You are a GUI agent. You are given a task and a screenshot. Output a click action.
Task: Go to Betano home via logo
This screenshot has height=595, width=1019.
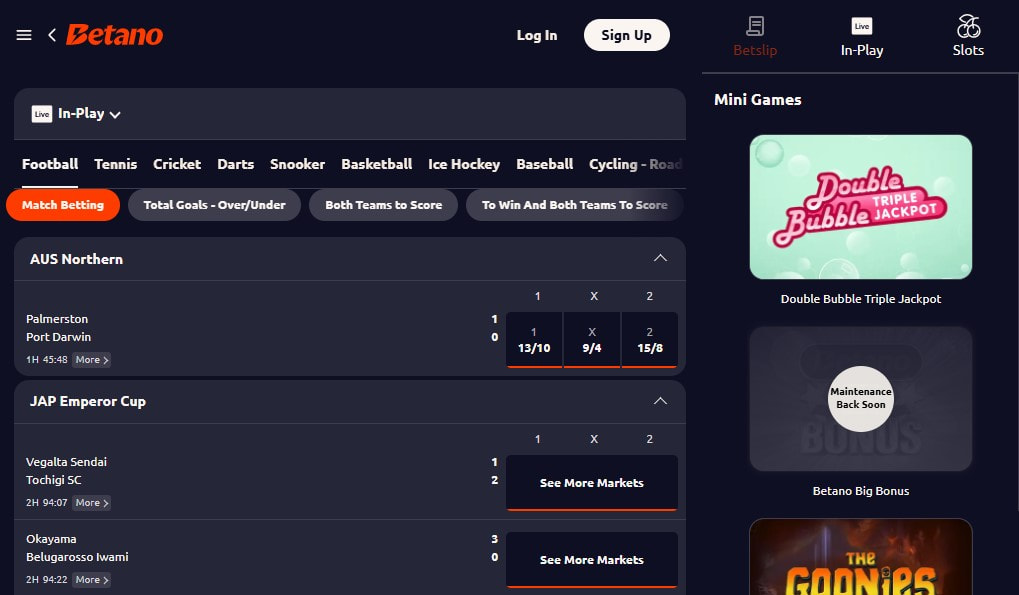click(x=114, y=35)
